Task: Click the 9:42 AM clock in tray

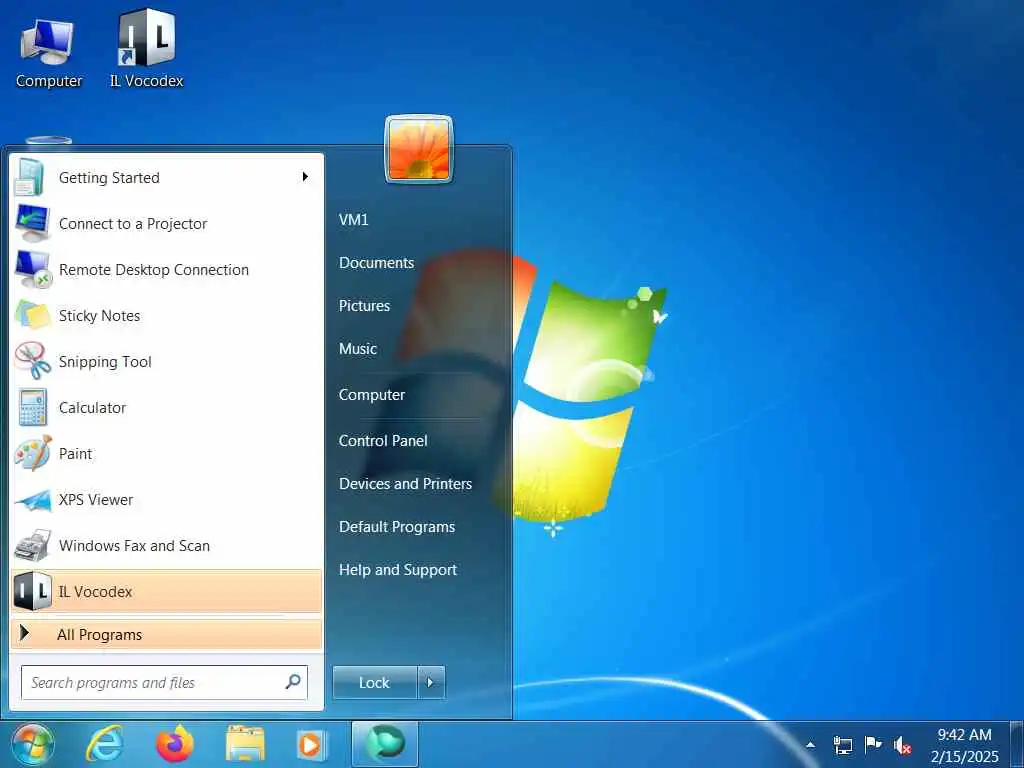Action: click(x=964, y=735)
